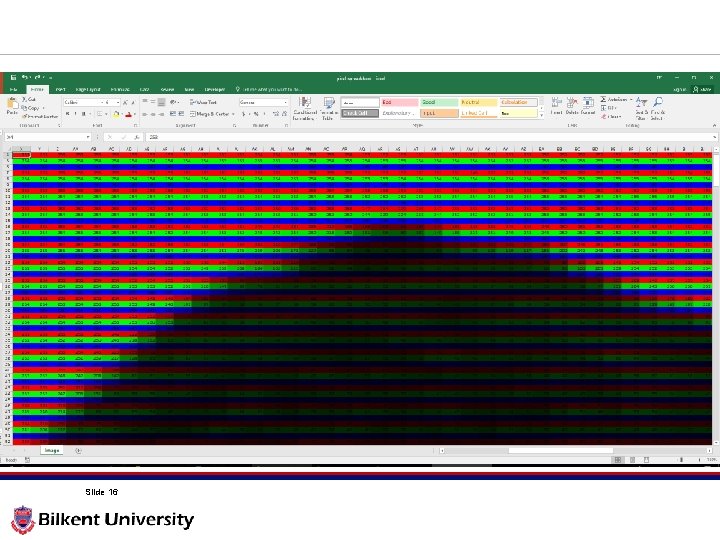Open Find & Select magnifier
Screen dimensions: 720x540
click(x=658, y=109)
